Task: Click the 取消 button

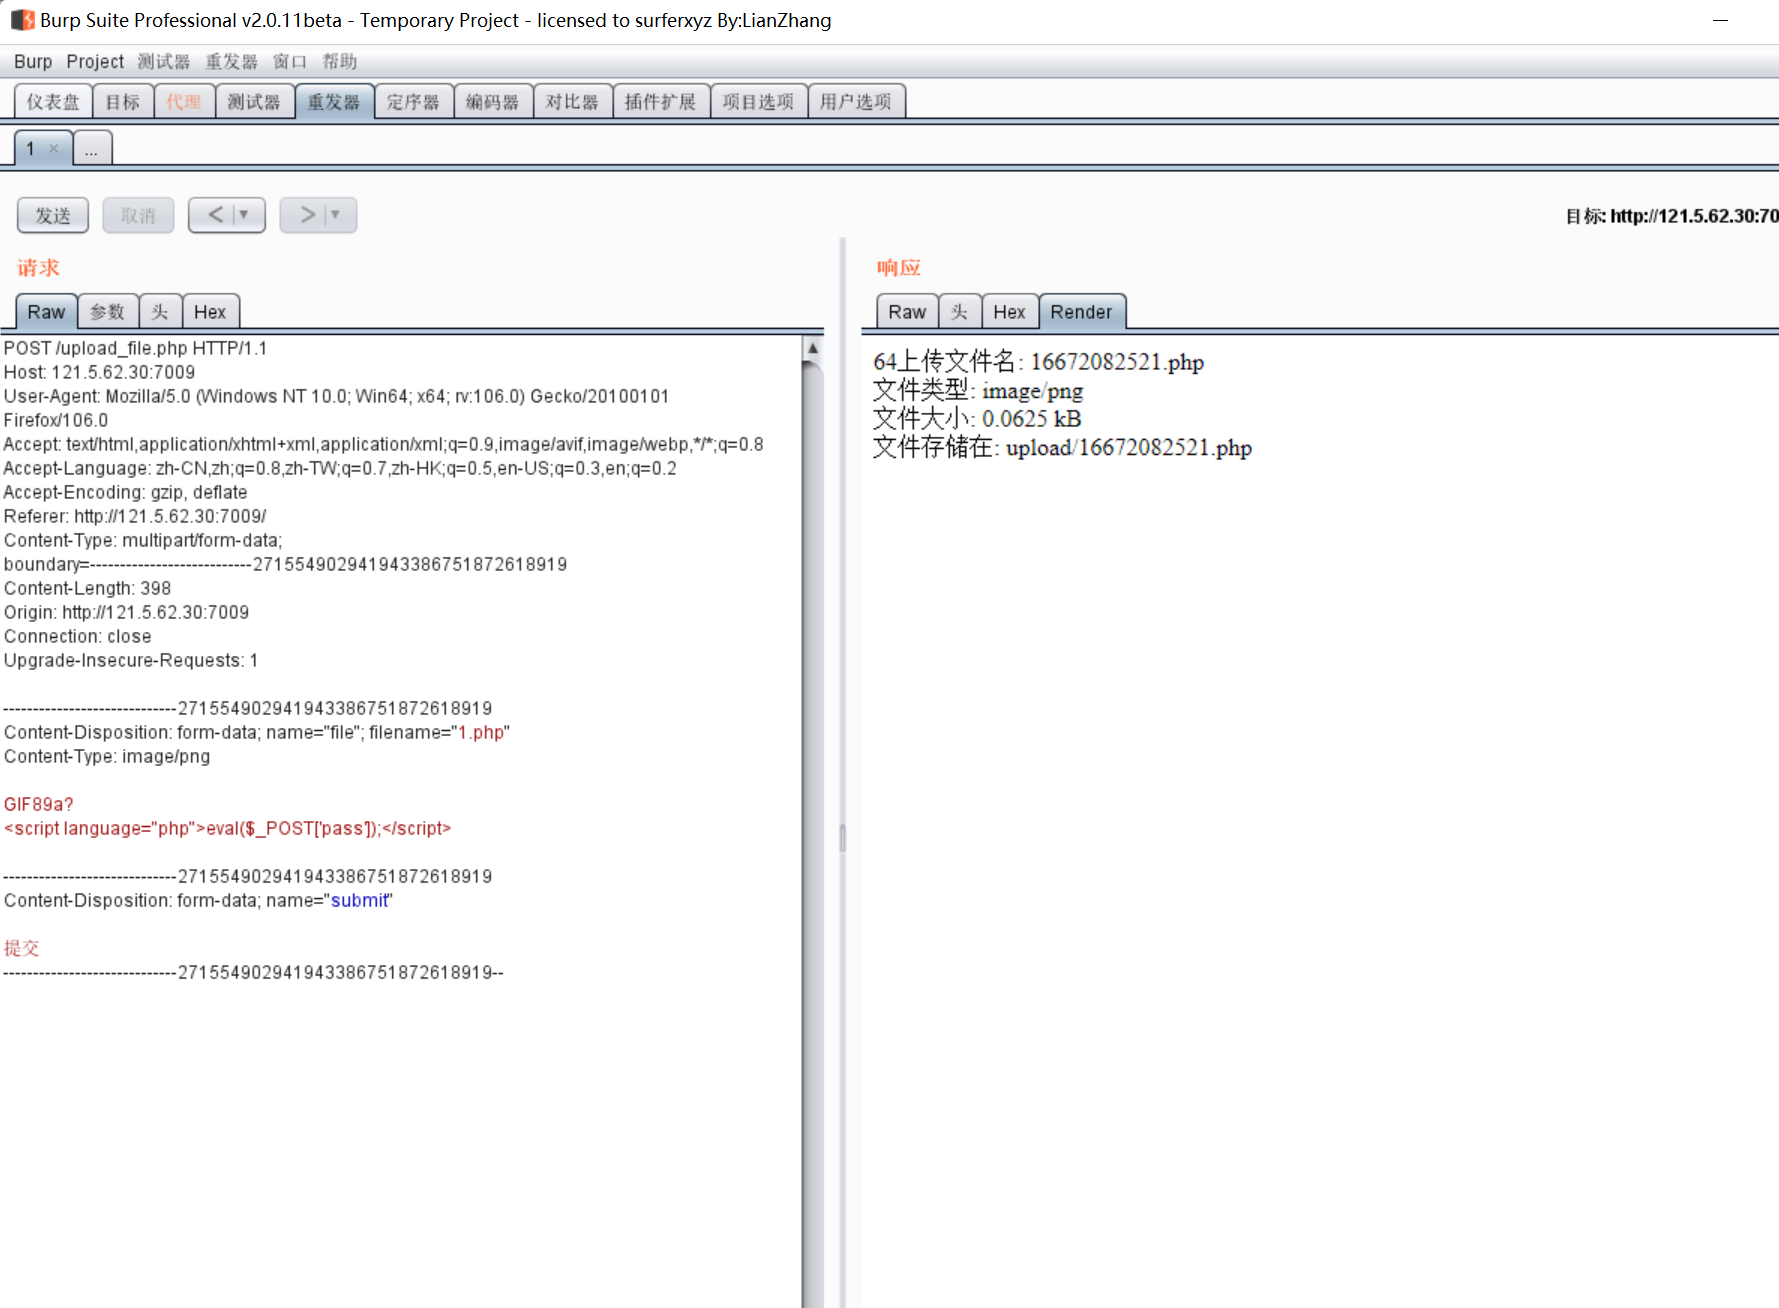Action: pyautogui.click(x=138, y=216)
